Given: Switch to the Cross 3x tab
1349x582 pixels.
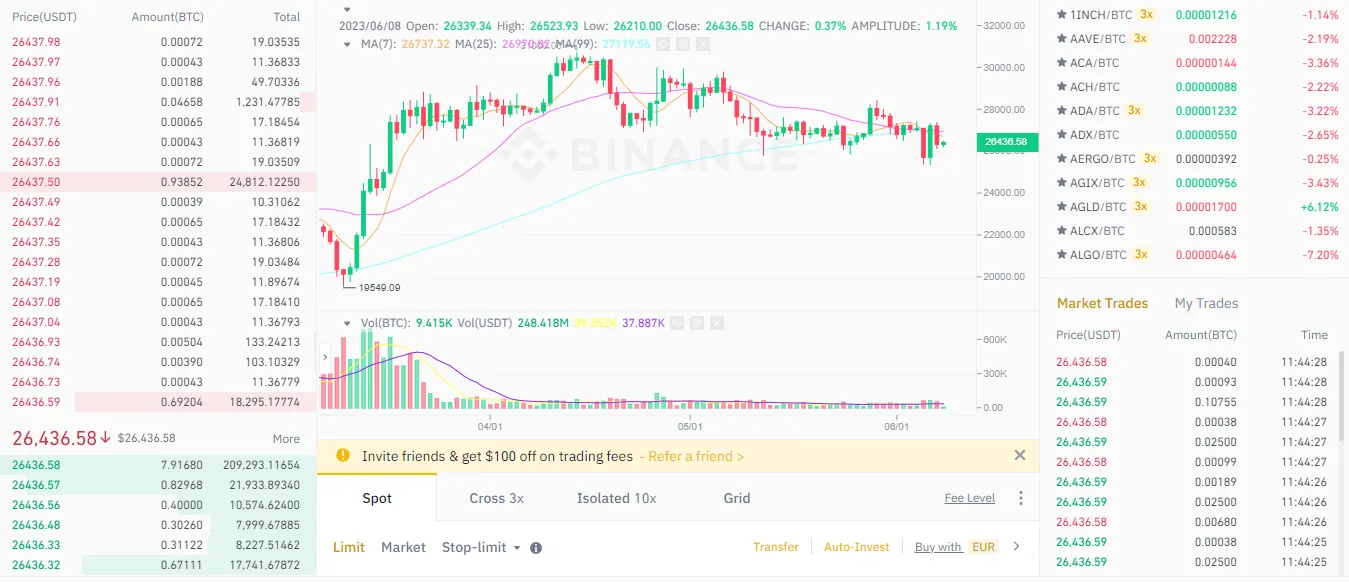Looking at the screenshot, I should click(x=497, y=498).
